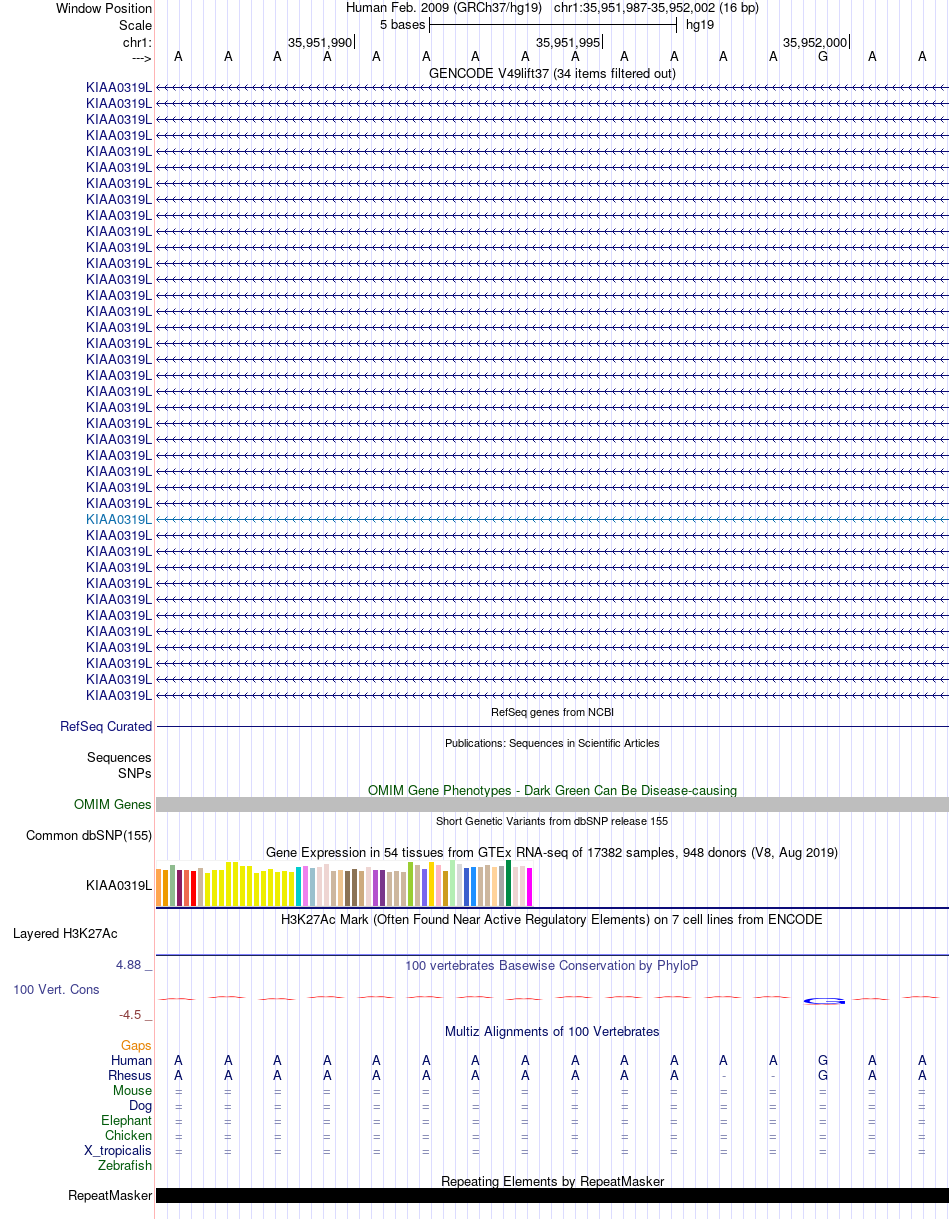Open the RefSeq genes from NCBI title
950x1219 pixels.
(552, 712)
